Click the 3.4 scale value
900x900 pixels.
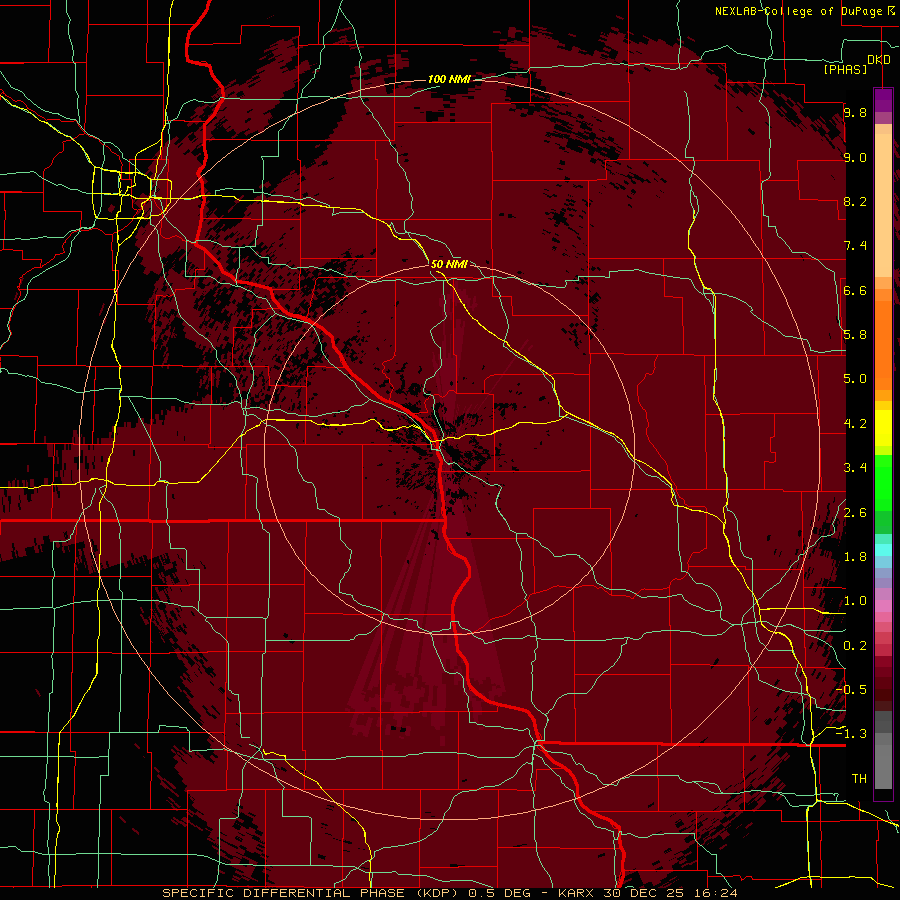(x=855, y=468)
